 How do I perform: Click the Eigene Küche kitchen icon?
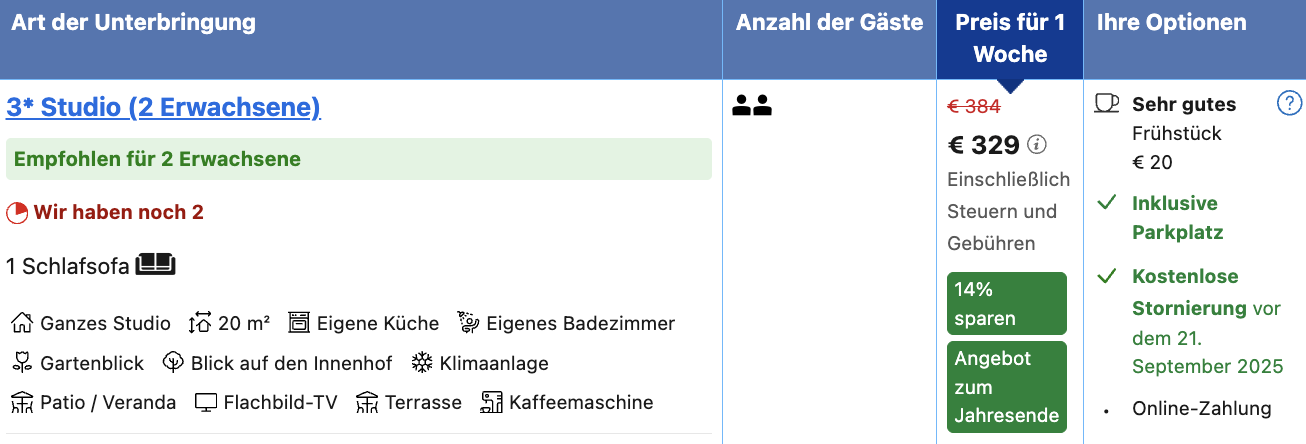pos(299,323)
